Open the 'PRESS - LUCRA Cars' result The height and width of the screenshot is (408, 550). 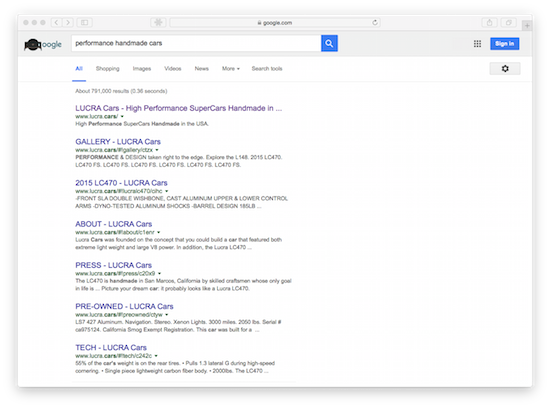(114, 265)
